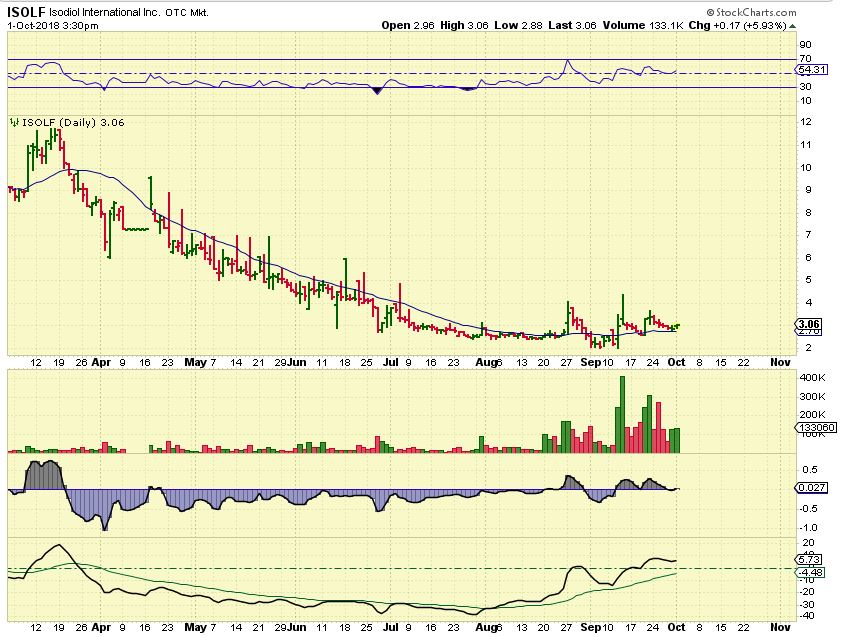Click the StockCharts.com copyright logo
The height and width of the screenshot is (637, 842).
751,12
